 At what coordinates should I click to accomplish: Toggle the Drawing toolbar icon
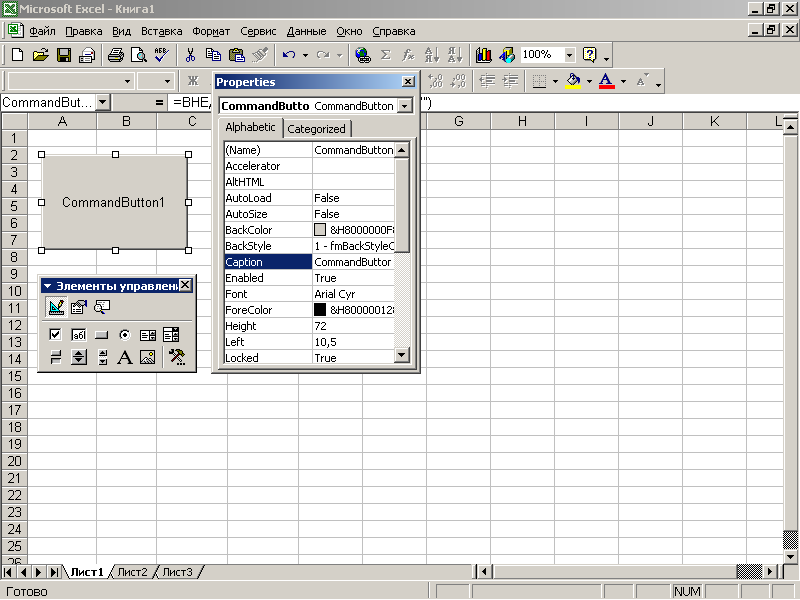(507, 55)
